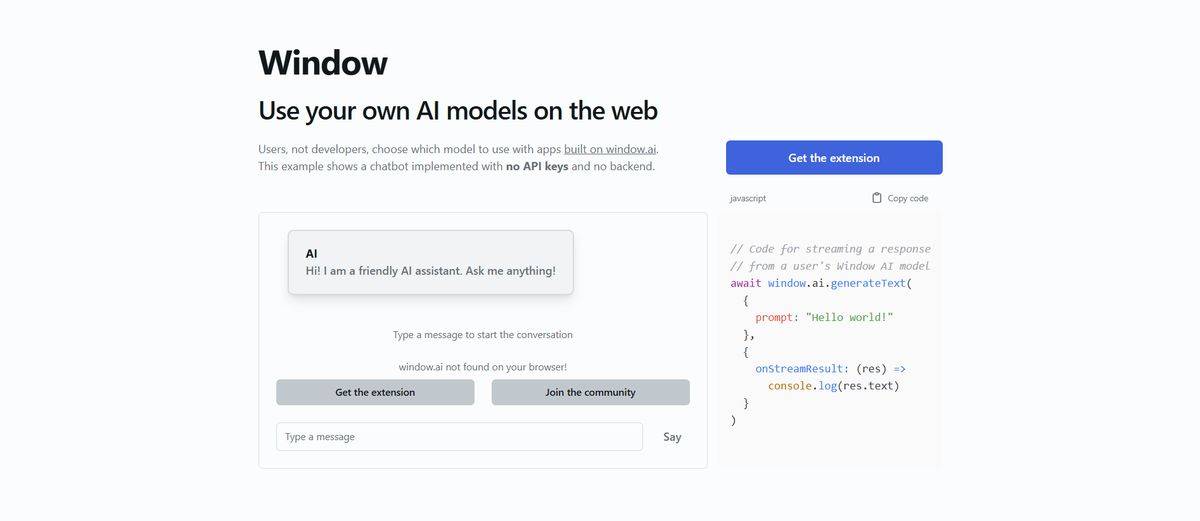
Task: Click the Code for streaming comment line
Action: pyautogui.click(x=831, y=249)
